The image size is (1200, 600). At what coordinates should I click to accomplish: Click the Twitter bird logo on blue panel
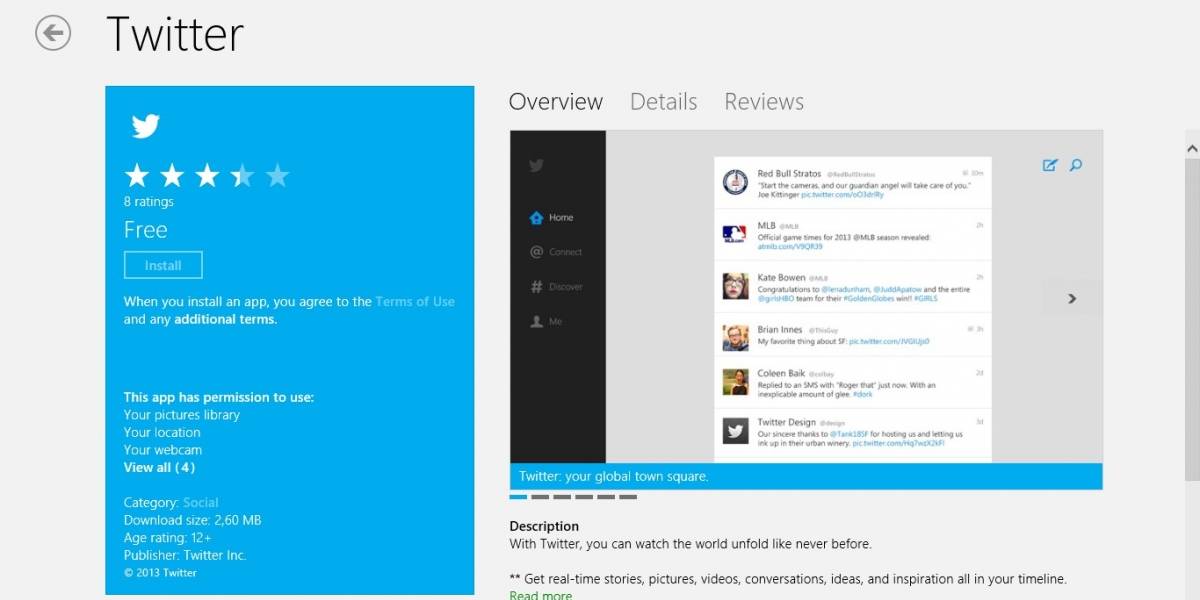pos(146,126)
